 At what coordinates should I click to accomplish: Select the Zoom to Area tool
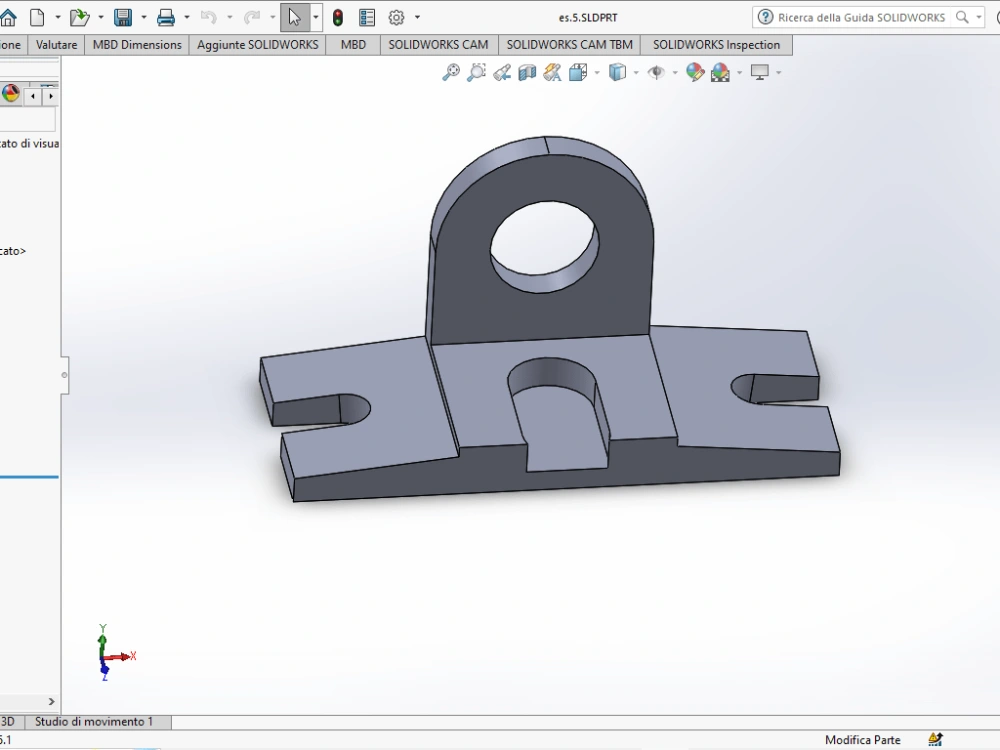pyautogui.click(x=477, y=72)
